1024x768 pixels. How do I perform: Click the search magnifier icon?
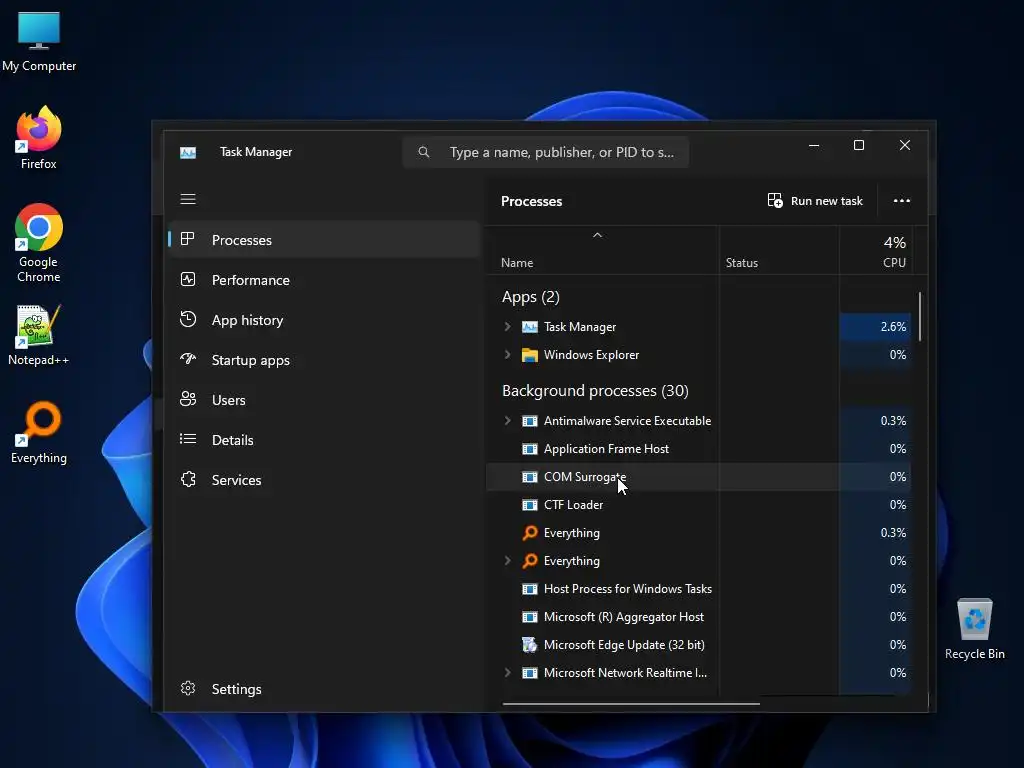pos(424,152)
